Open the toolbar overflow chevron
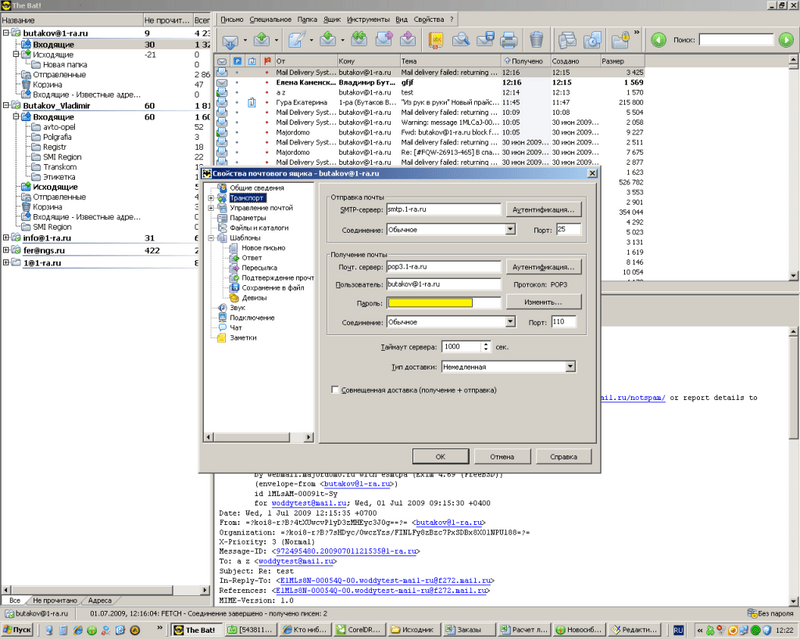This screenshot has height=639, width=800. (637, 33)
